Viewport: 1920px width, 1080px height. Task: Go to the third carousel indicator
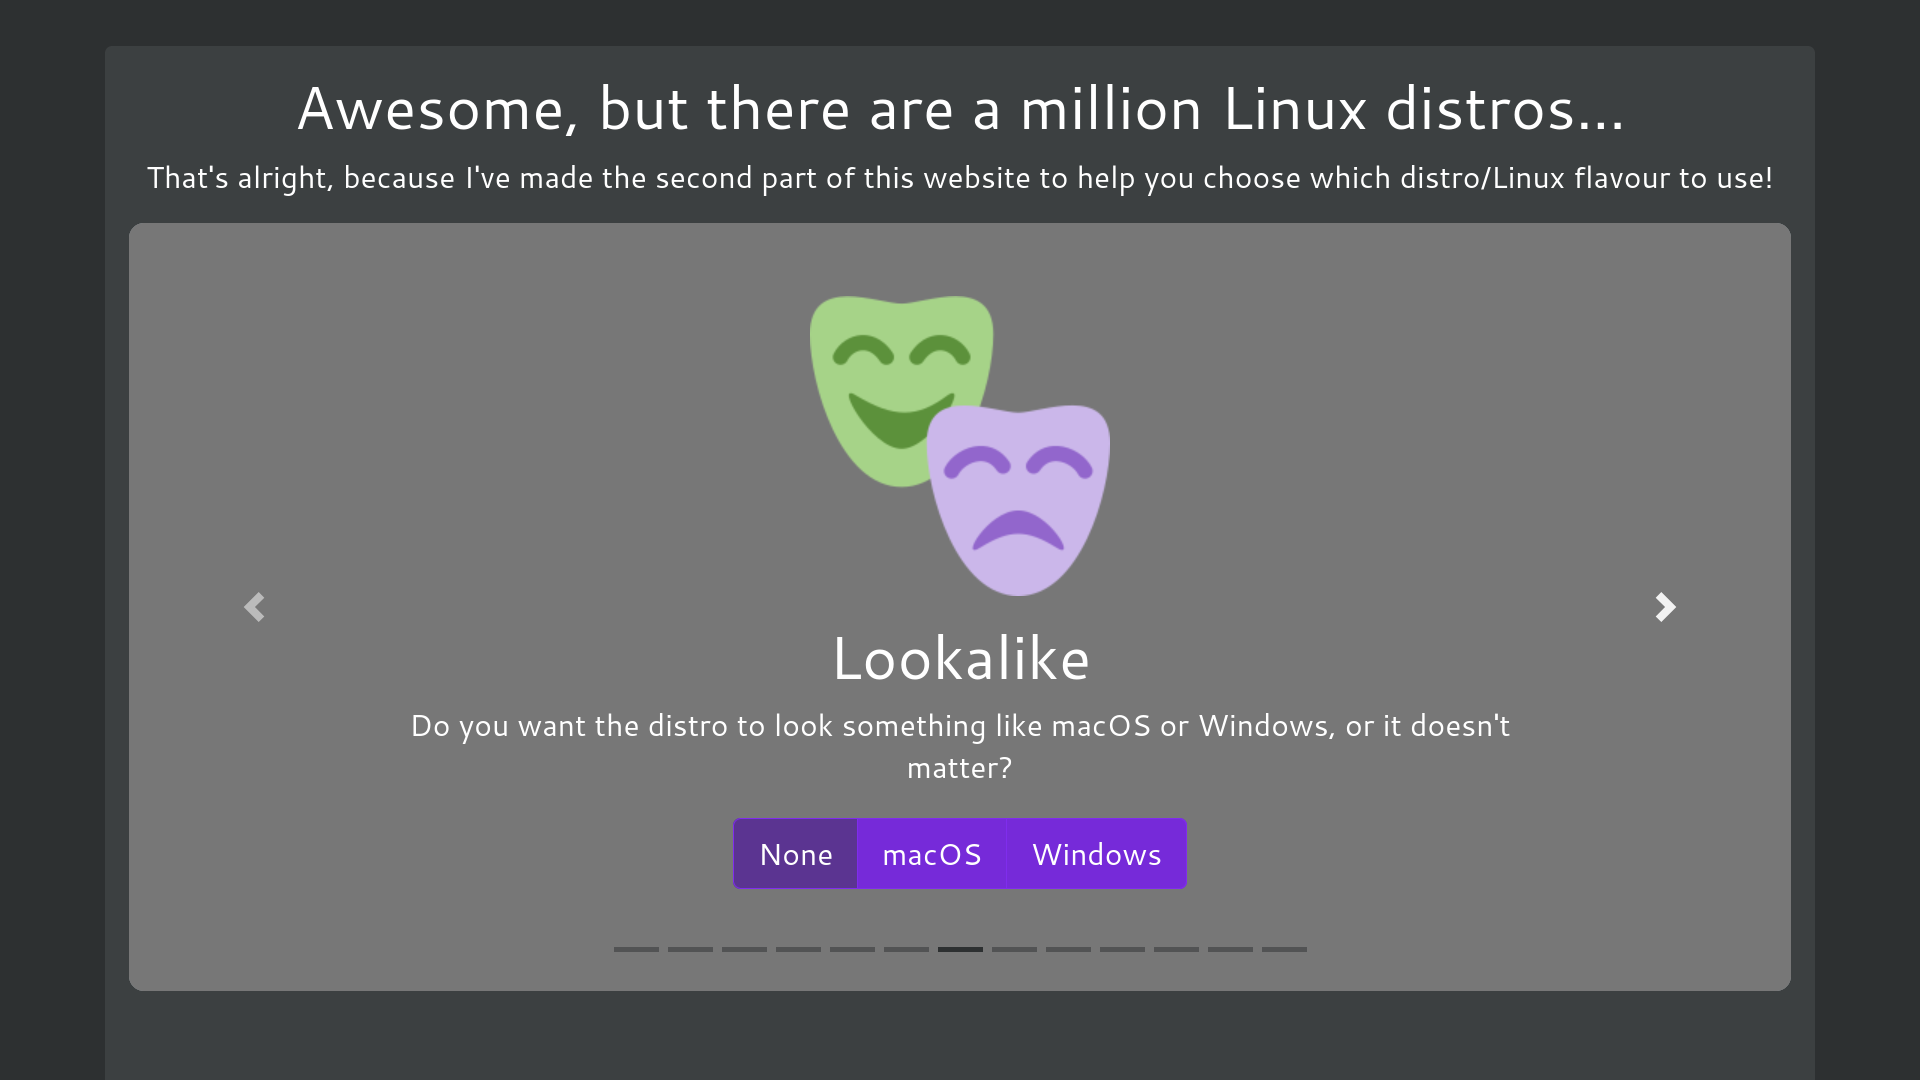point(744,949)
